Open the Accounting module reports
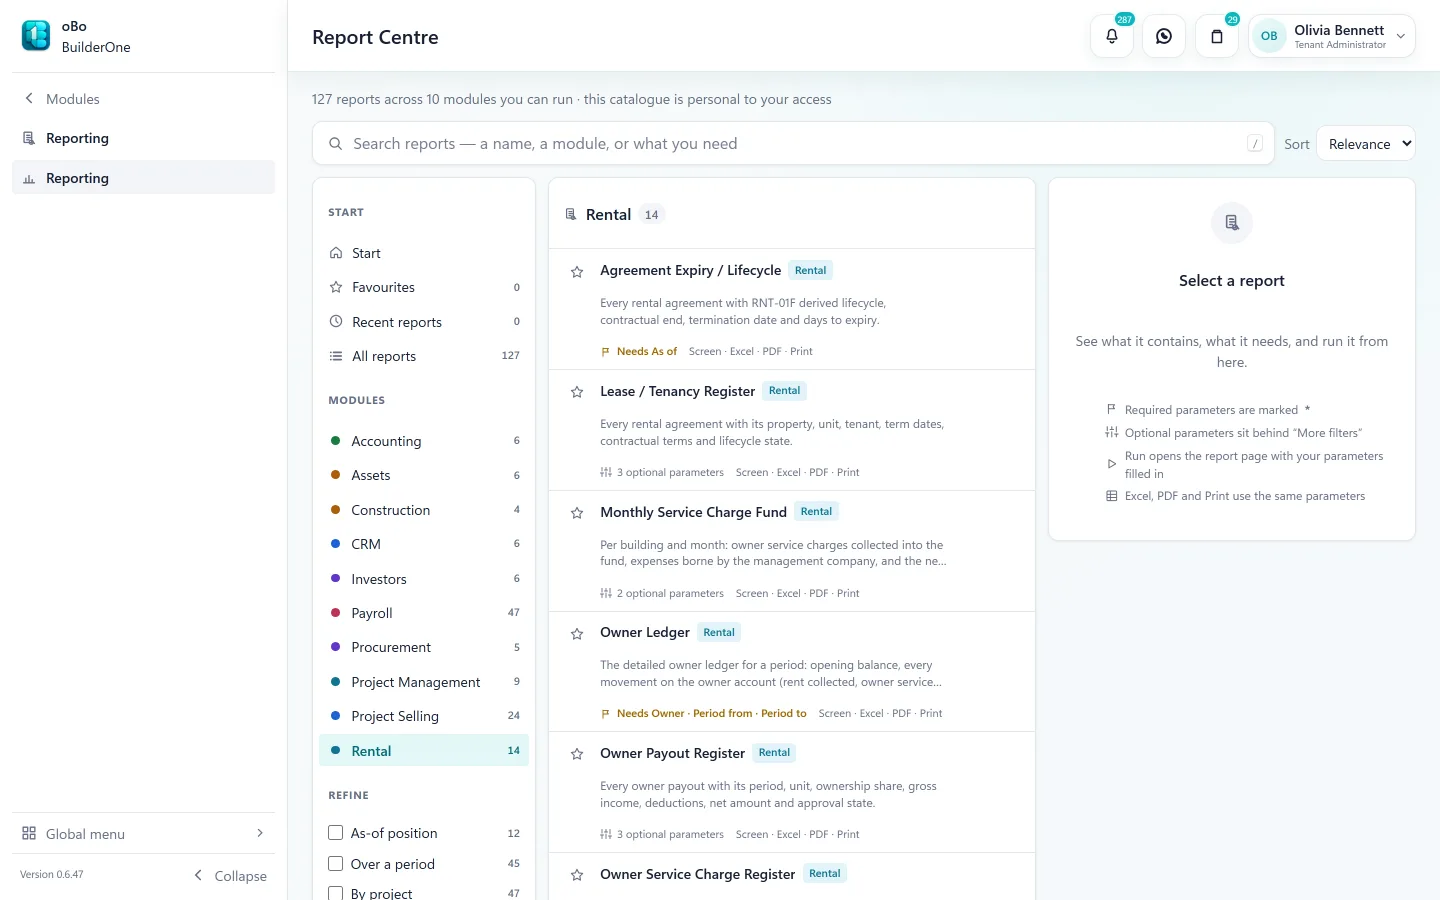 pyautogui.click(x=424, y=441)
